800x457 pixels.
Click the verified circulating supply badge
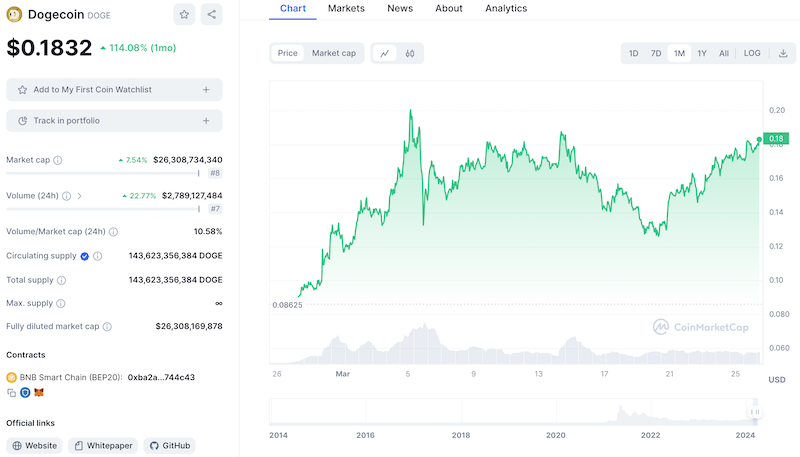click(x=85, y=256)
